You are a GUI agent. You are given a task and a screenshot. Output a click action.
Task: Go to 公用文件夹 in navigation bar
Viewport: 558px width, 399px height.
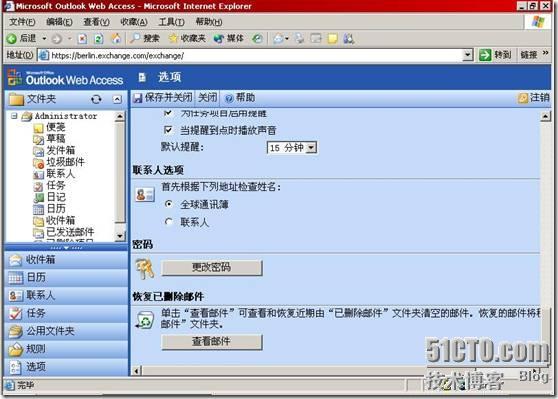pos(67,331)
